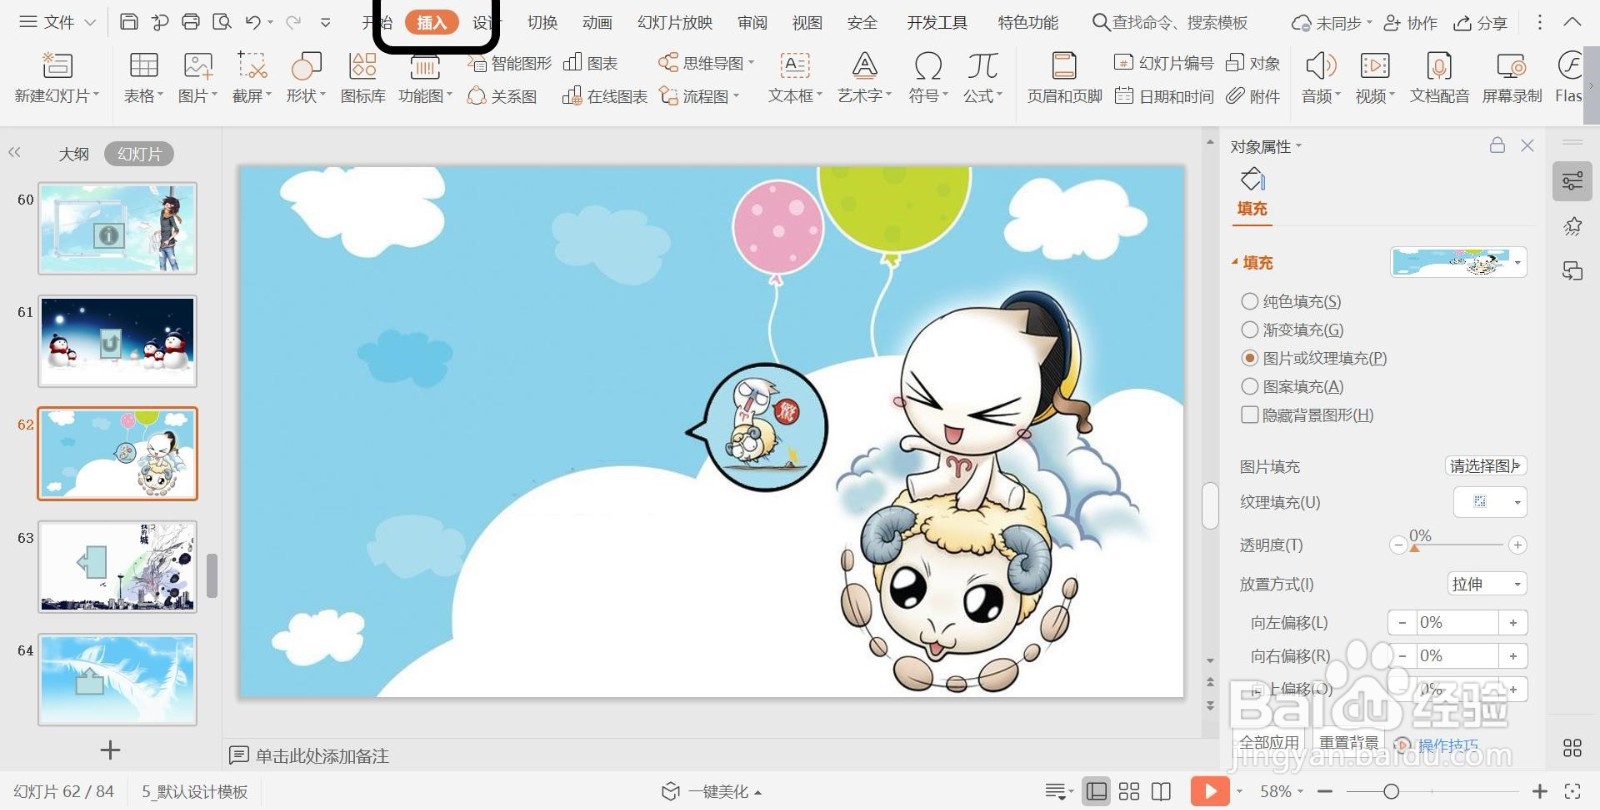
Task: Insert 幻灯片编号 slide number
Action: pyautogui.click(x=1164, y=63)
